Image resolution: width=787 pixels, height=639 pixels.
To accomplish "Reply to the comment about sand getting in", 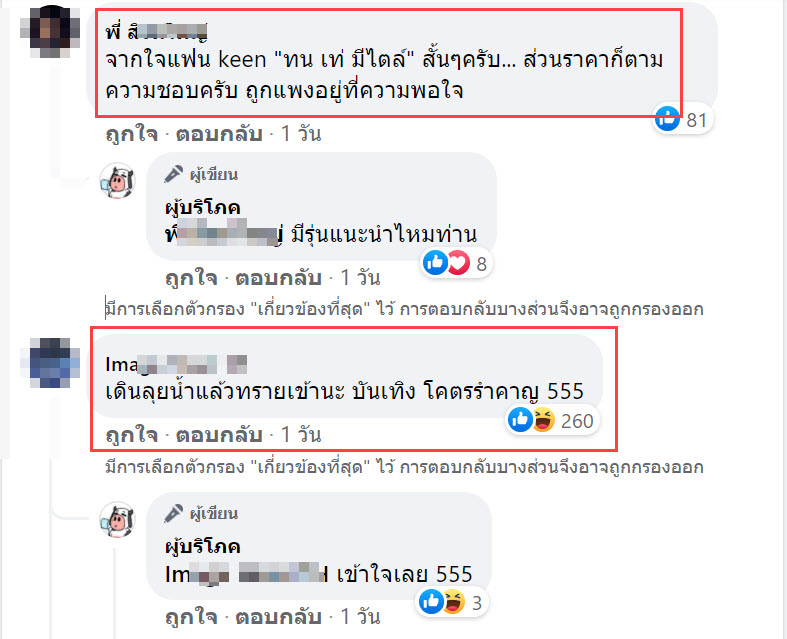I will 219,435.
